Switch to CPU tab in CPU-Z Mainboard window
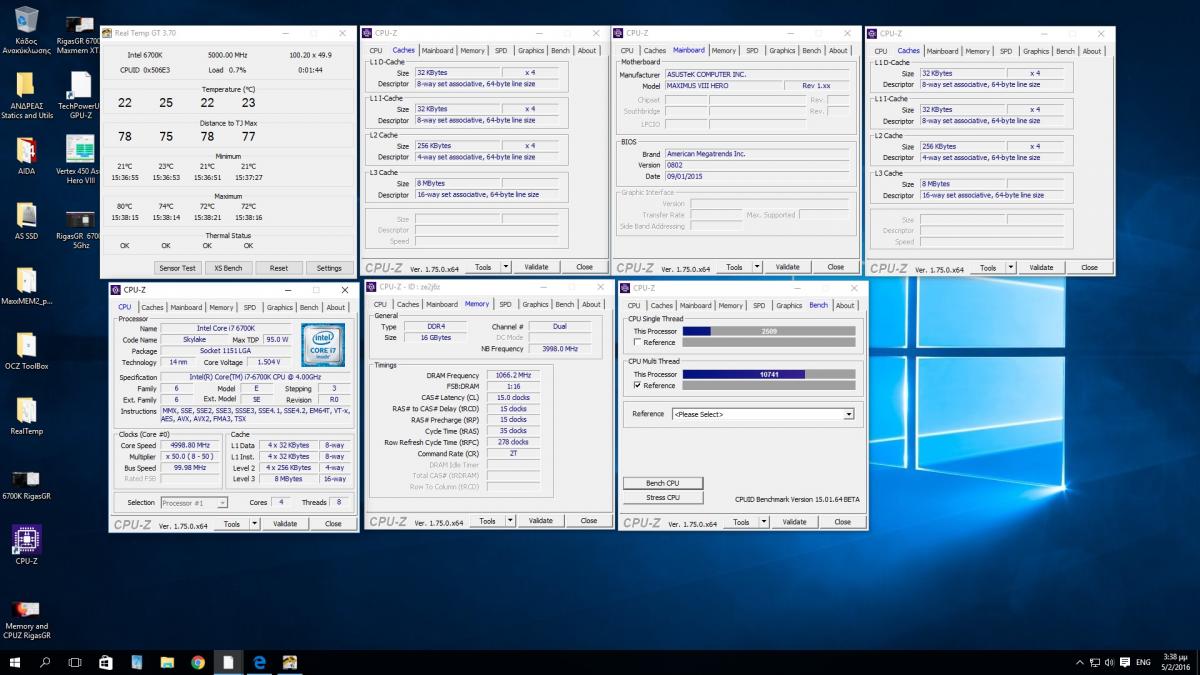 click(x=627, y=50)
